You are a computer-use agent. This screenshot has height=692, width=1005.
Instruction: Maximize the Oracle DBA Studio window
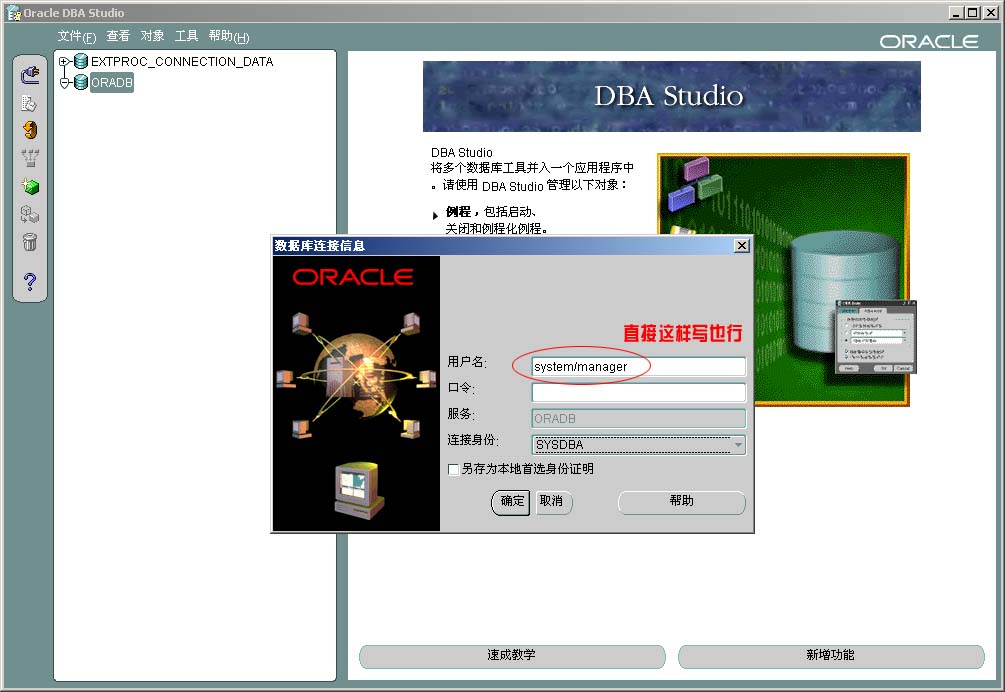(973, 13)
